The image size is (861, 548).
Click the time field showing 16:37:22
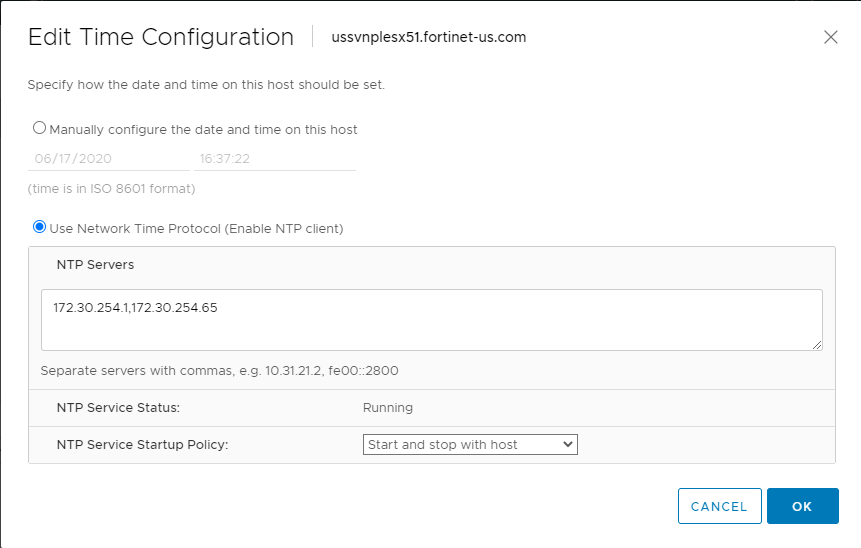[x=274, y=159]
